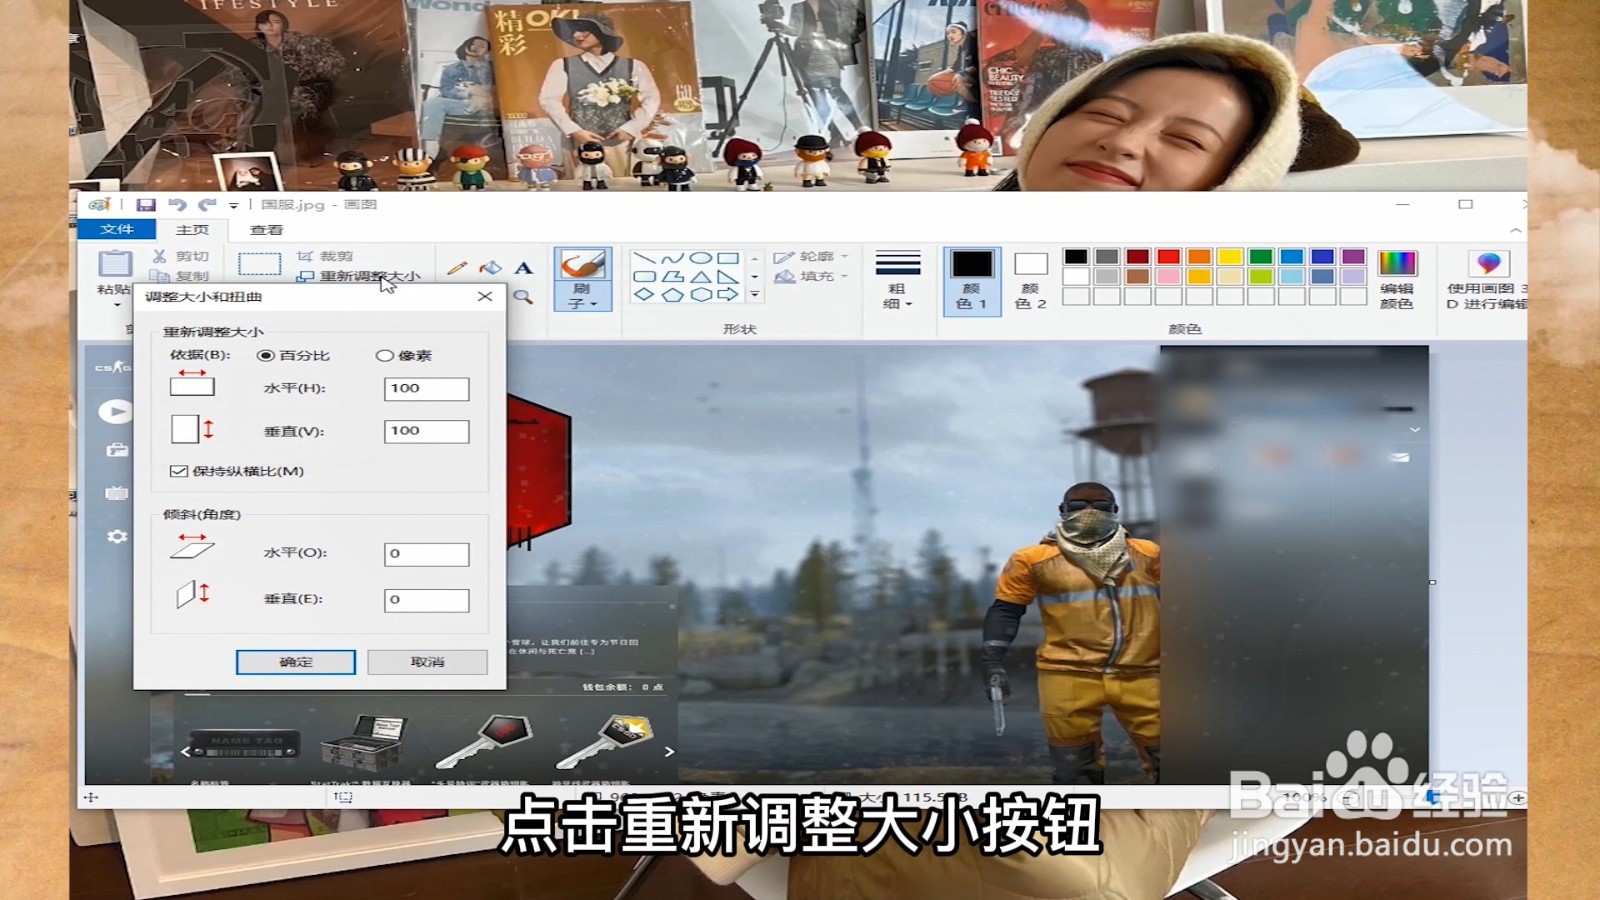The width and height of the screenshot is (1600, 900).
Task: Open 编辑颜色 (Edit colors)
Action: click(1397, 280)
